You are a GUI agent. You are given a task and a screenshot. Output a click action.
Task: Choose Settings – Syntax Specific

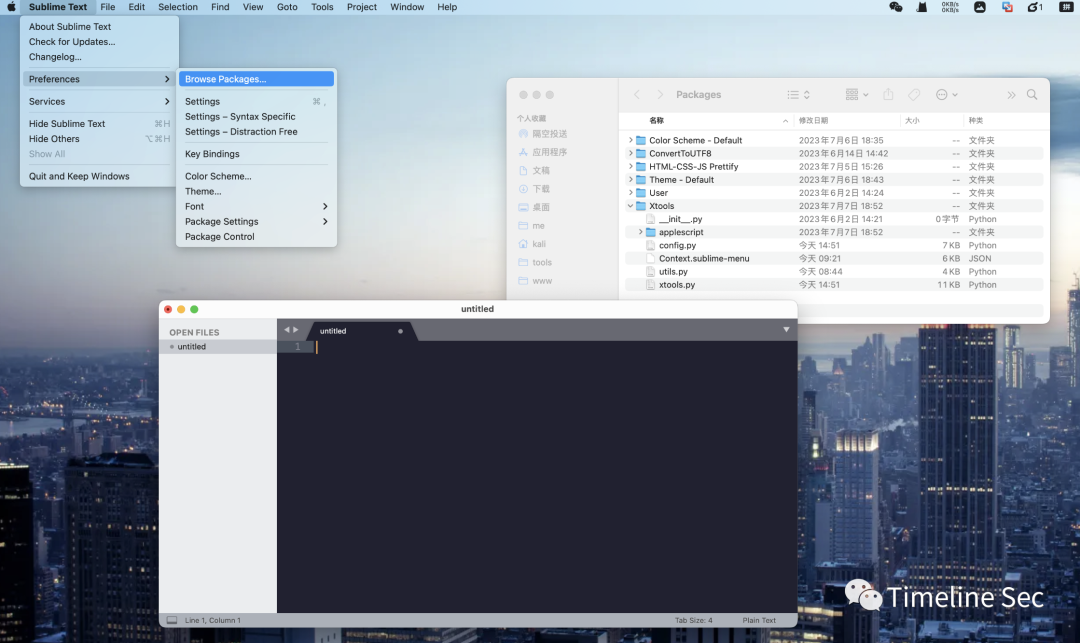pyautogui.click(x=256, y=116)
